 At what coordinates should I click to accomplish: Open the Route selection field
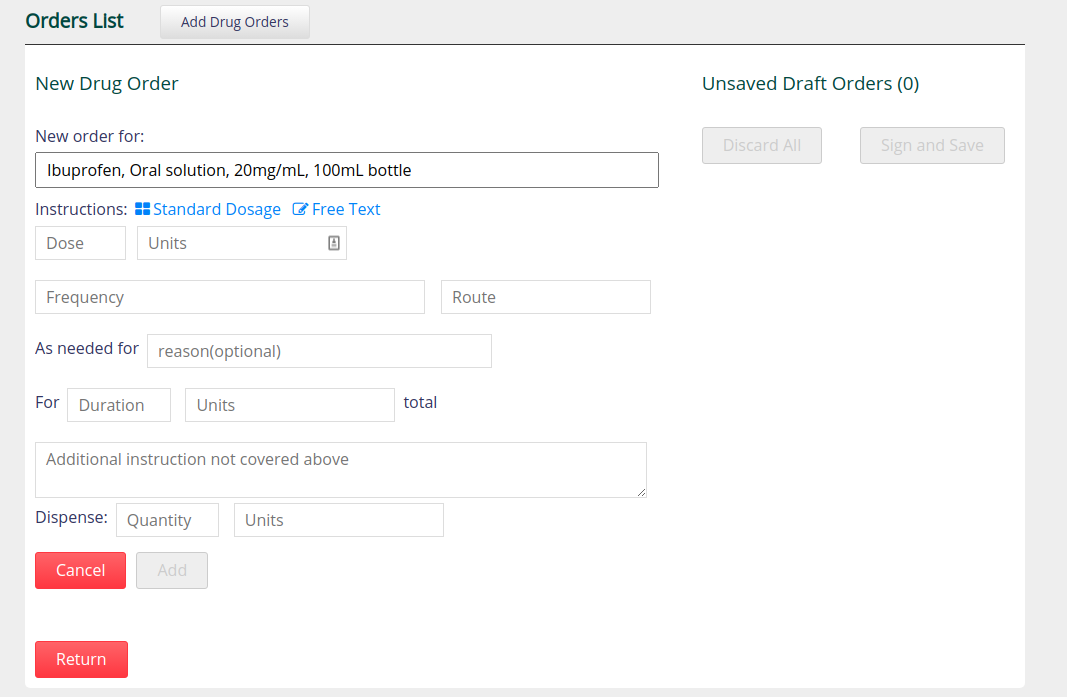546,297
